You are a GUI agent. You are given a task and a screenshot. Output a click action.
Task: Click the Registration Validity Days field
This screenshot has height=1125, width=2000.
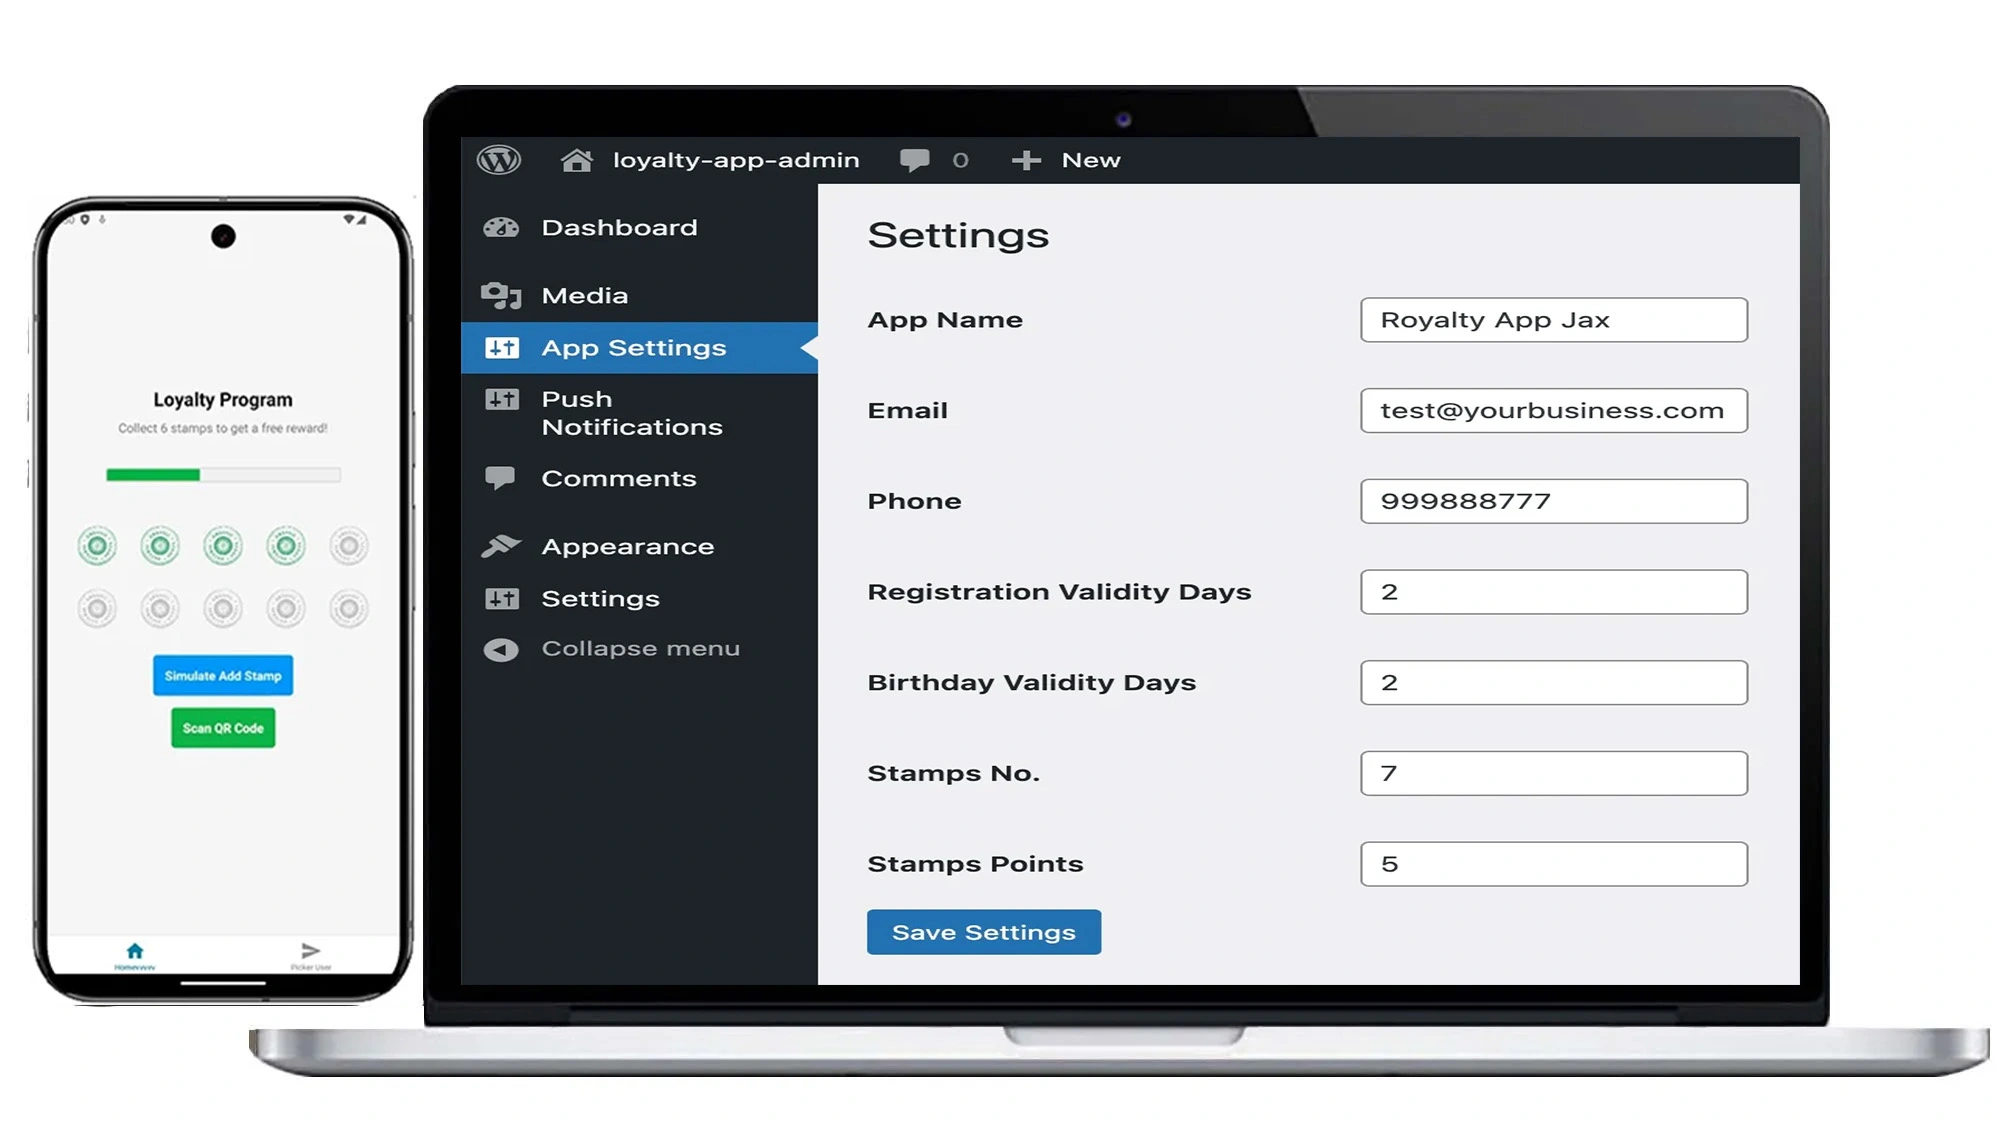pyautogui.click(x=1554, y=592)
